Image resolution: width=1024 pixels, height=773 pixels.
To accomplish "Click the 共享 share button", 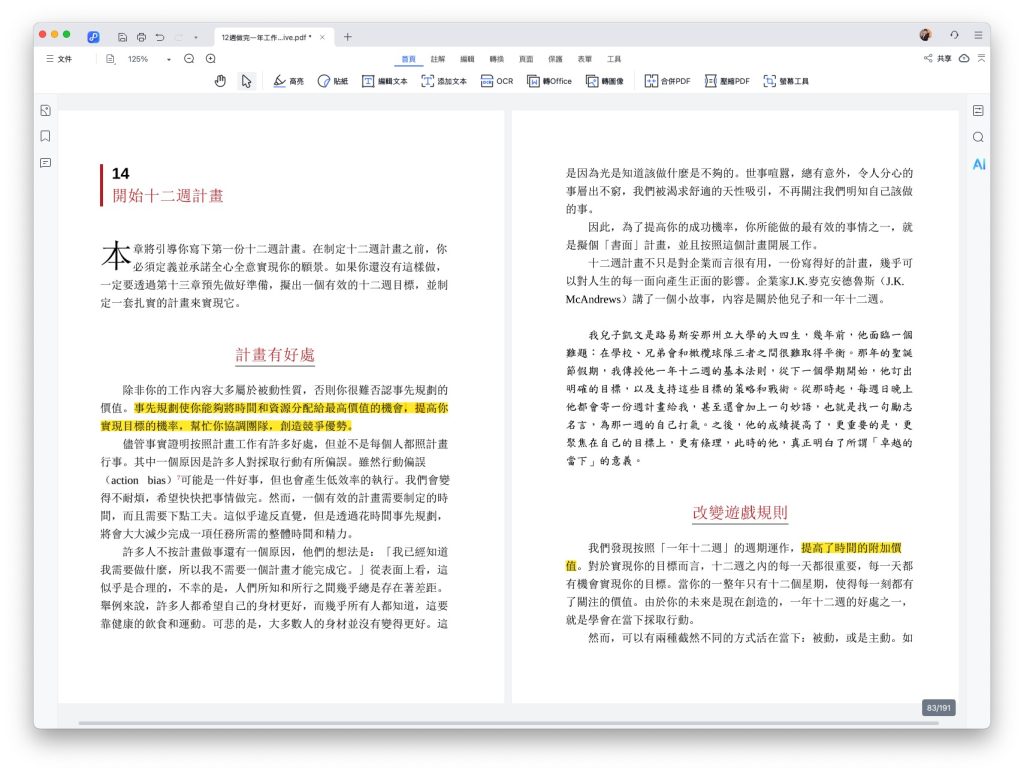I will tap(938, 59).
